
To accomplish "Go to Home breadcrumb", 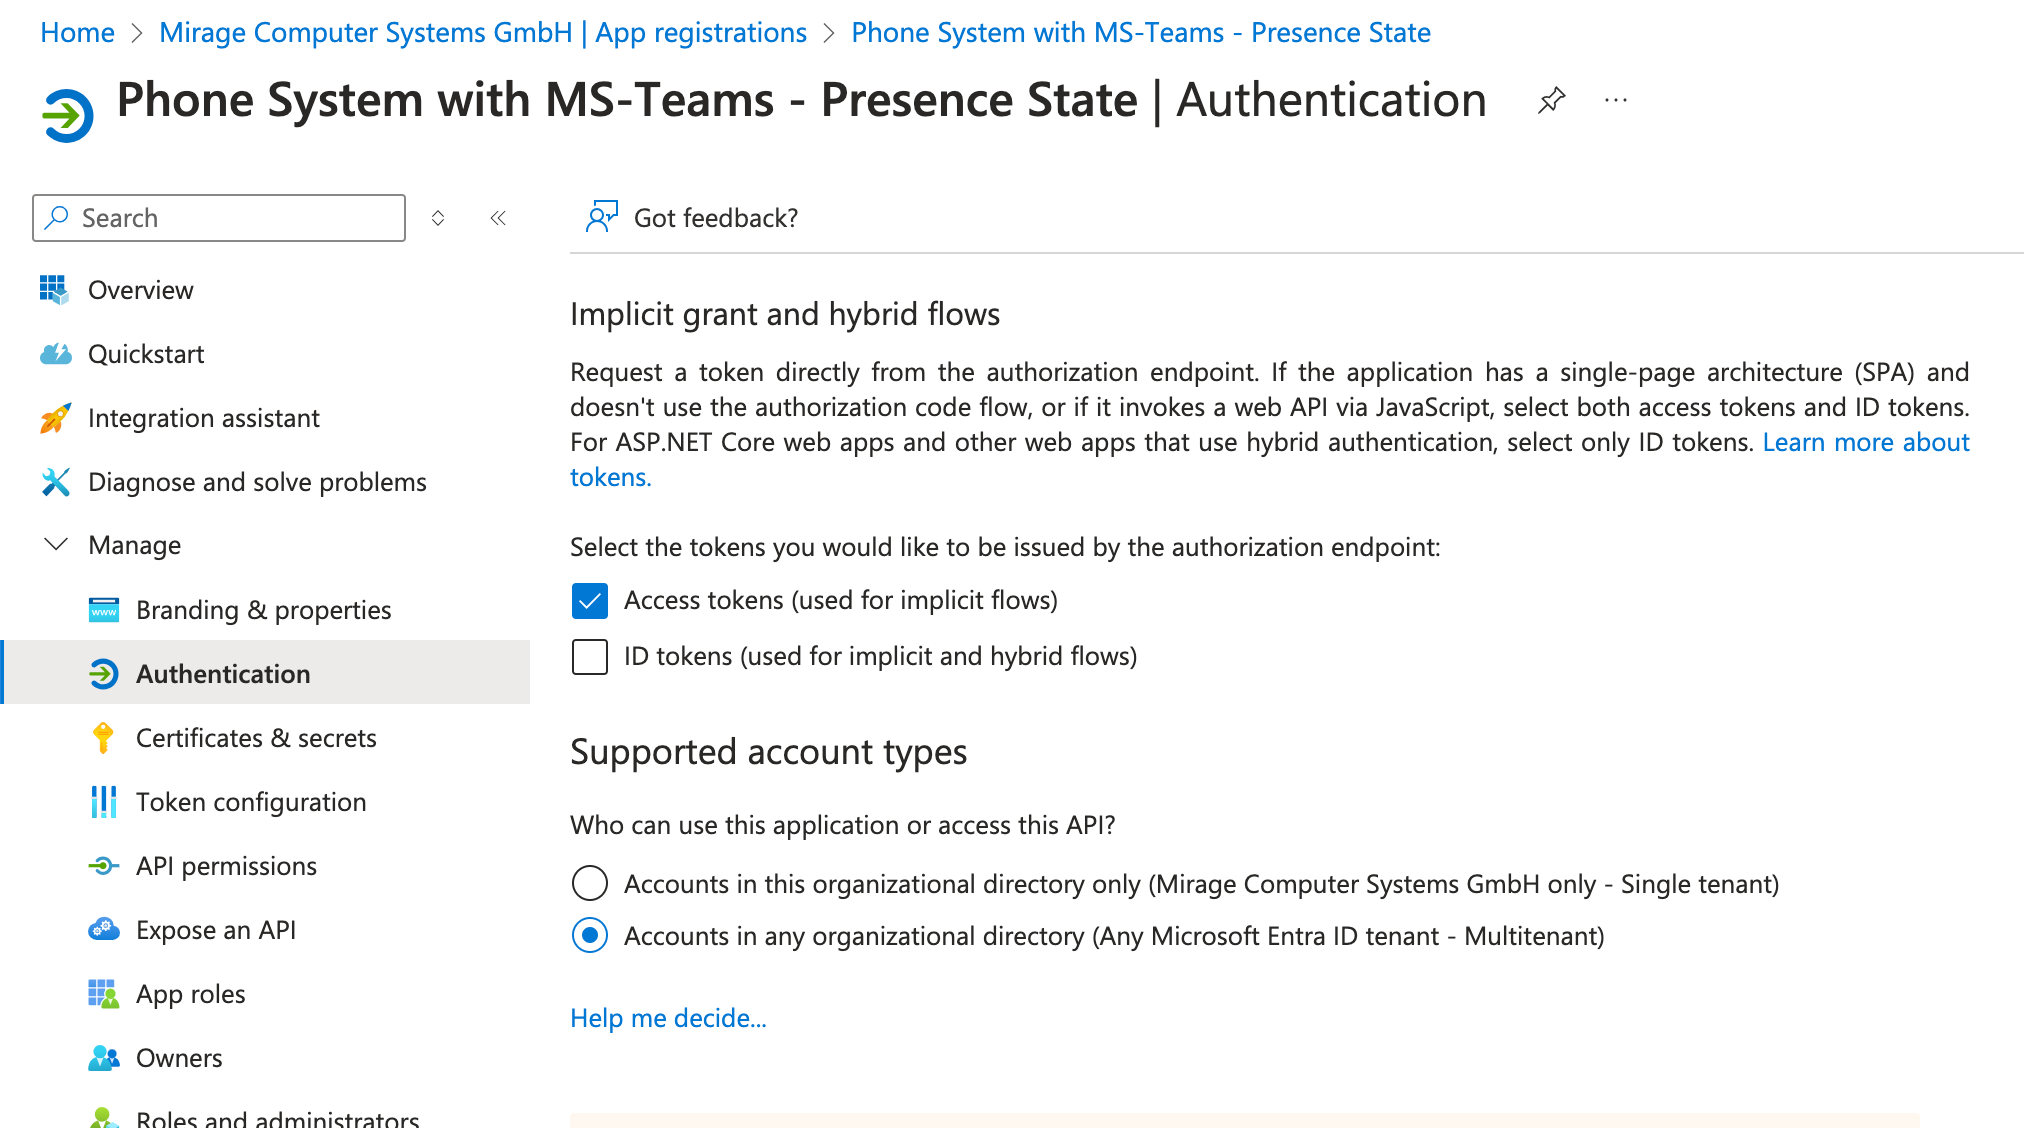I will click(x=77, y=33).
